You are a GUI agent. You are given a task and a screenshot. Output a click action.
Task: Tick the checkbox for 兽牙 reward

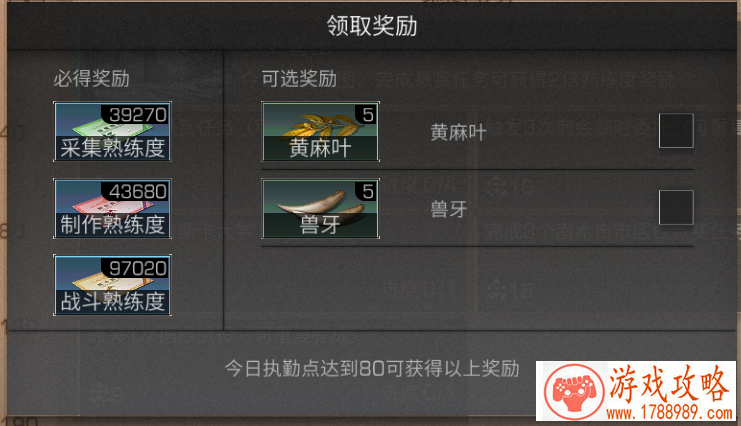pos(676,208)
